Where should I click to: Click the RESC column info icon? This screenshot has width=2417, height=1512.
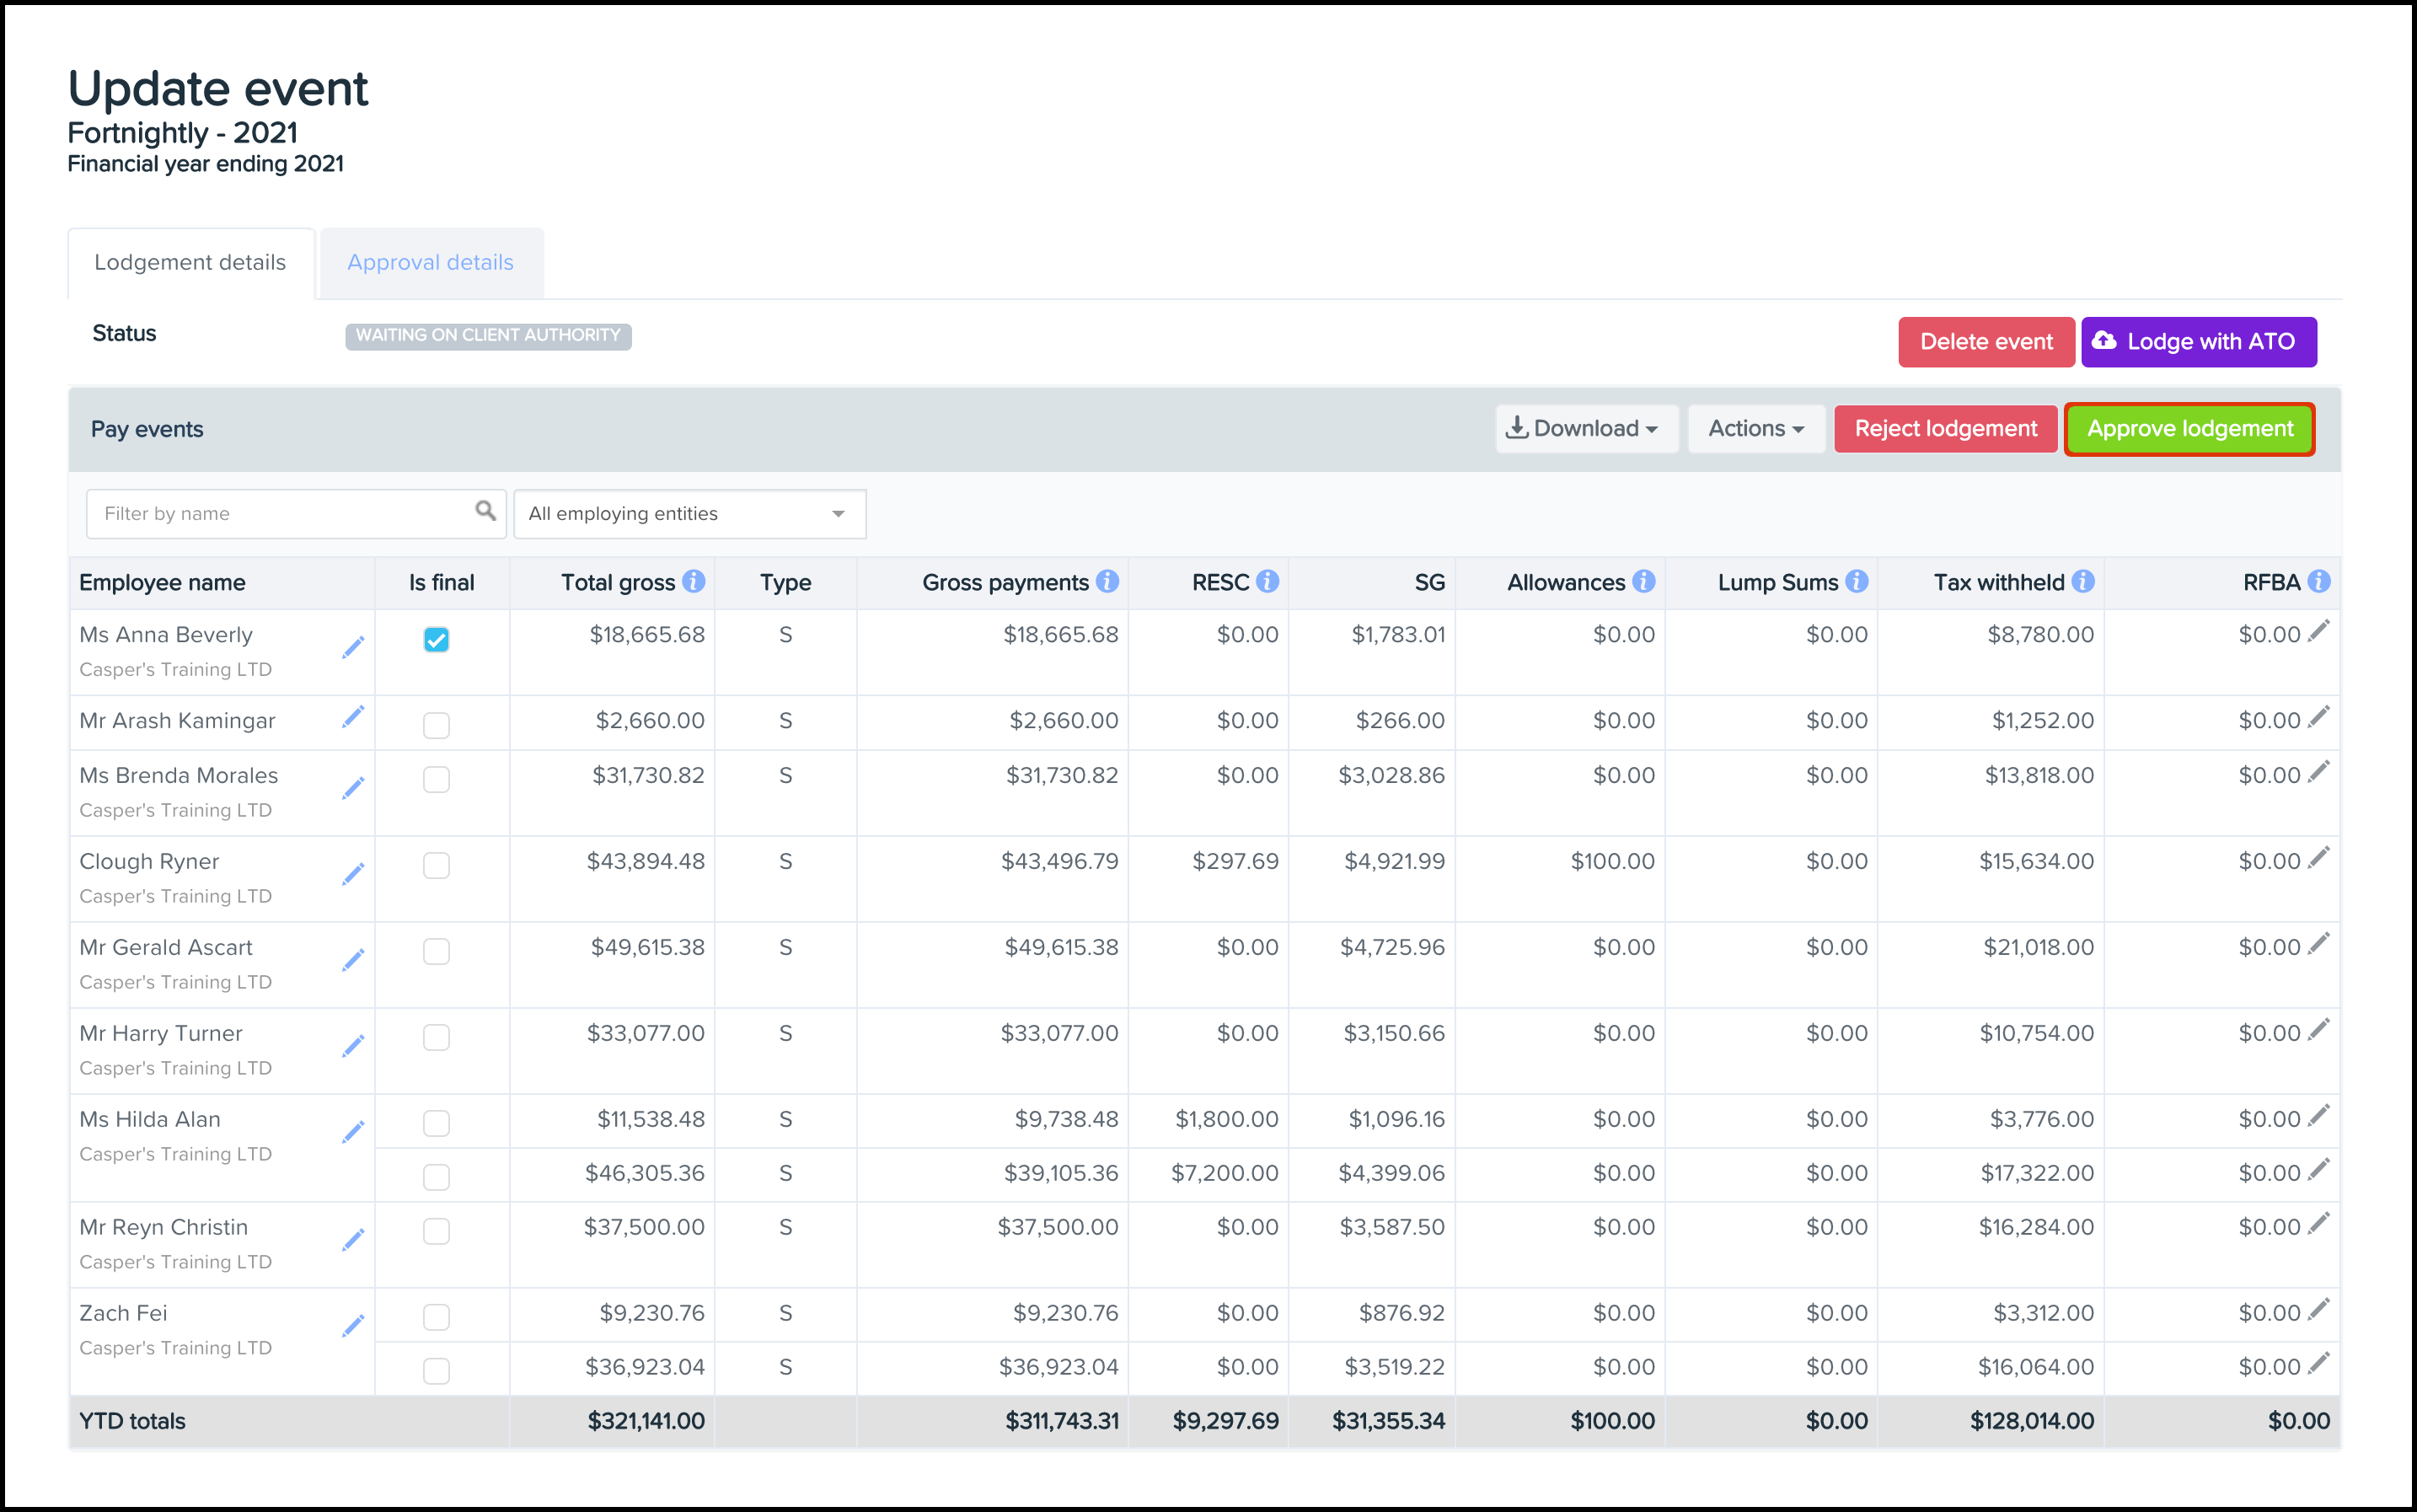[1267, 582]
